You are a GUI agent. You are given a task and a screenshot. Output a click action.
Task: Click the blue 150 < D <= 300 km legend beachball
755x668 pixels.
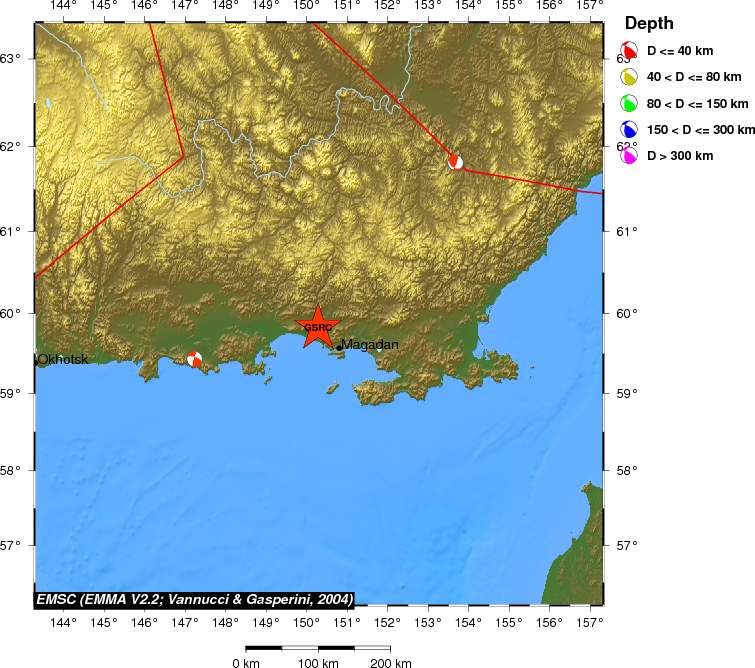pos(629,129)
